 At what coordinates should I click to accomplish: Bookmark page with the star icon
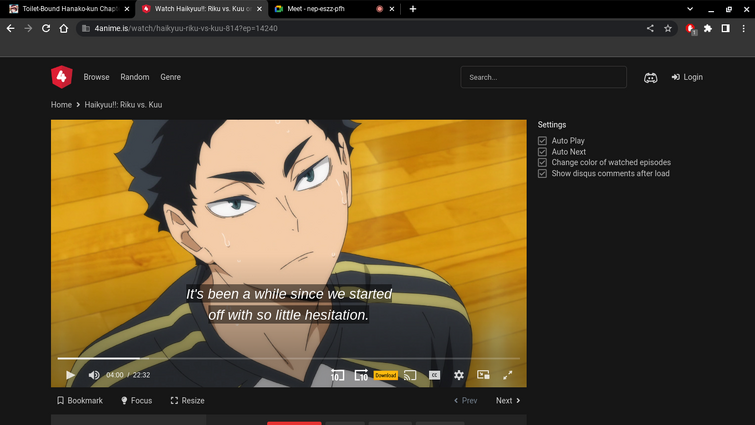click(668, 28)
